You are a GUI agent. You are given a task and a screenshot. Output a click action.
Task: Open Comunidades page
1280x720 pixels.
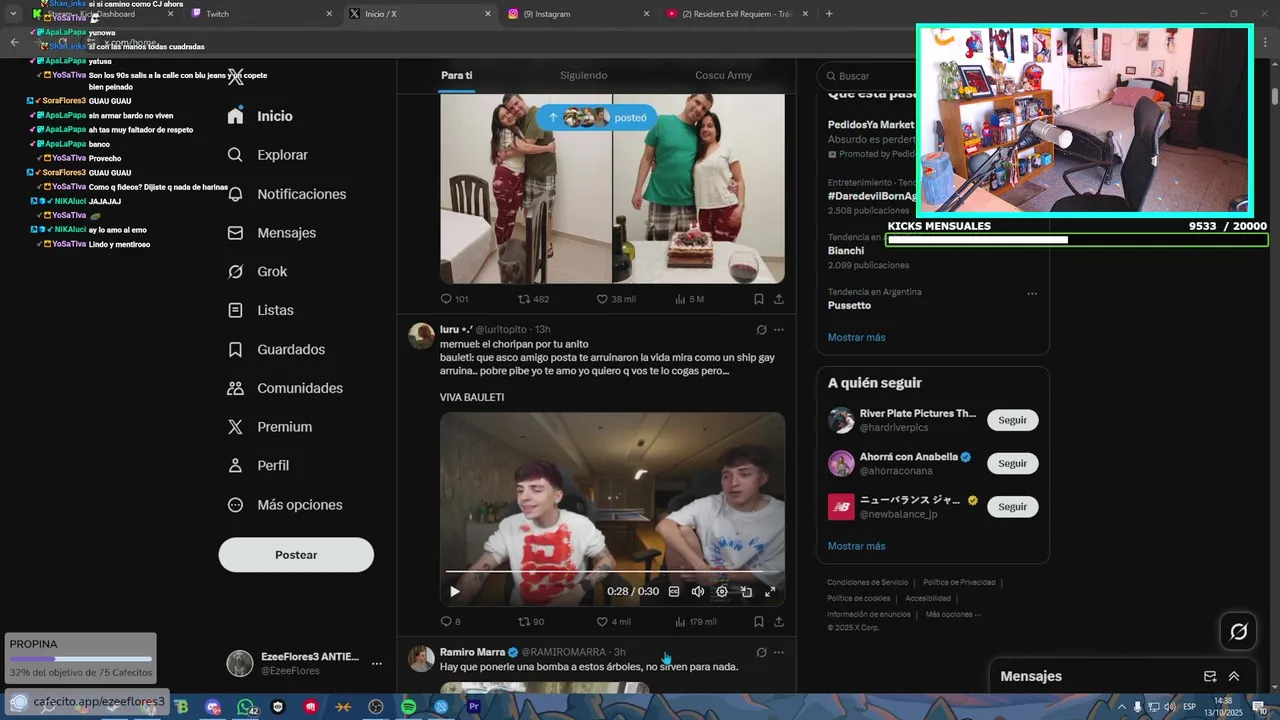pos(285,388)
